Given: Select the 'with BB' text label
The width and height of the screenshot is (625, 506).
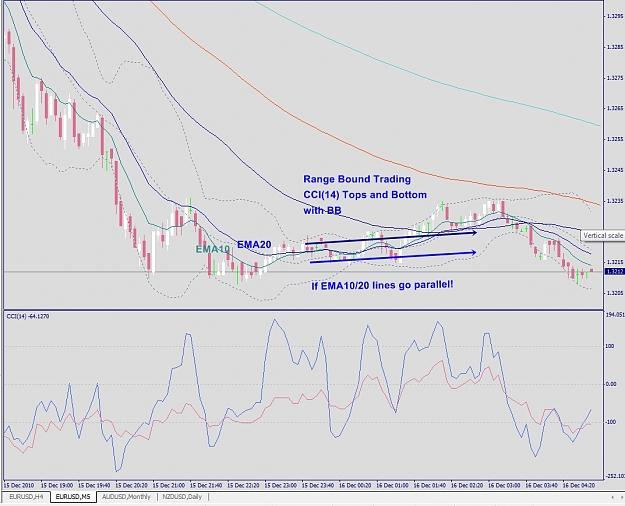Looking at the screenshot, I should pos(322,210).
